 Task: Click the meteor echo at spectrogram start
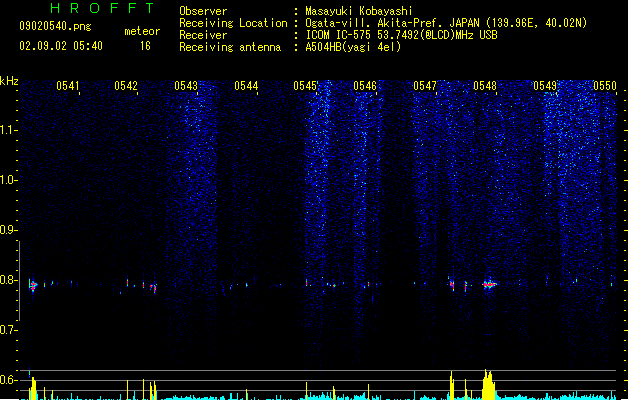pos(33,285)
